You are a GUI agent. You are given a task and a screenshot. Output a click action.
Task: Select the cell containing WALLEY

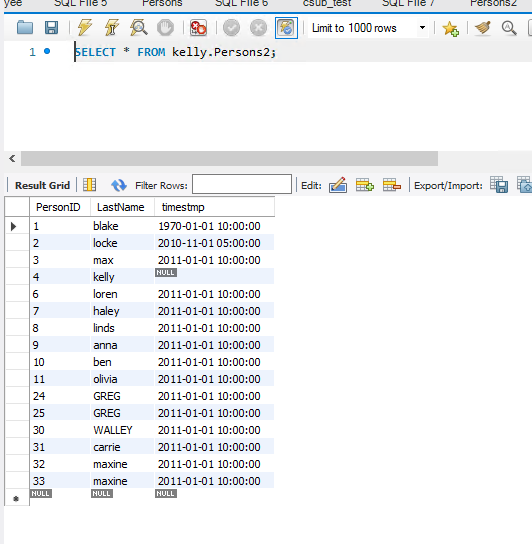point(122,430)
